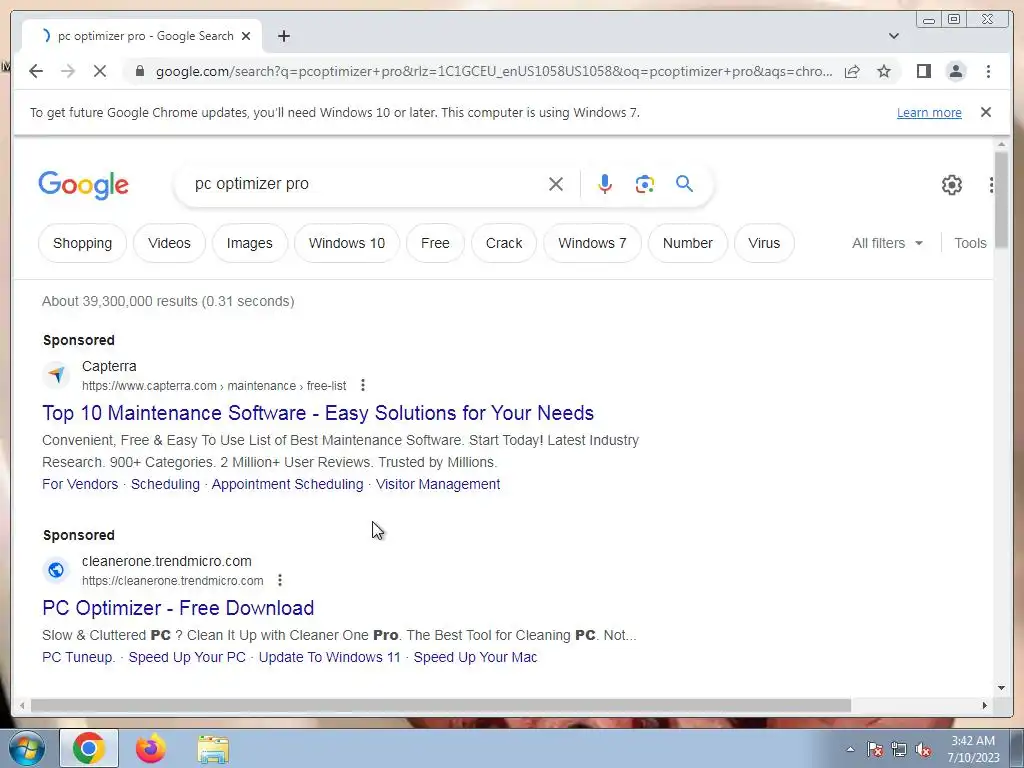
Task: Click the muted volume tray icon
Action: (x=923, y=750)
